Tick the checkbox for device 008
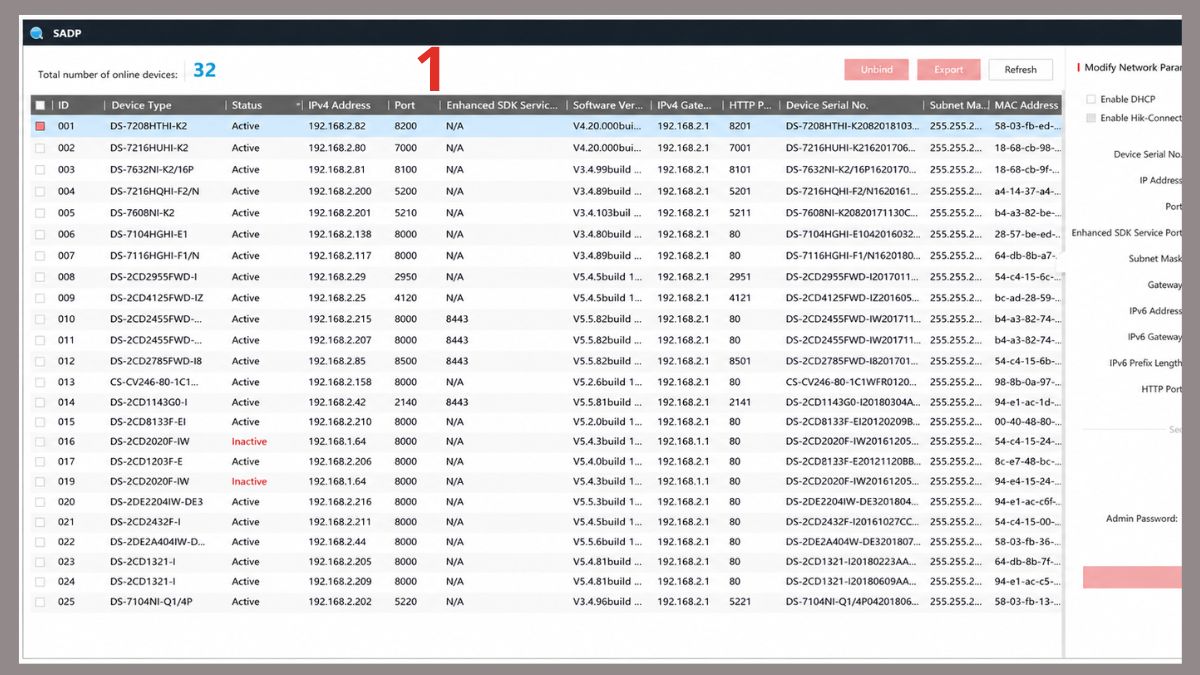Screen dimensions: 1200x675 tap(40, 277)
